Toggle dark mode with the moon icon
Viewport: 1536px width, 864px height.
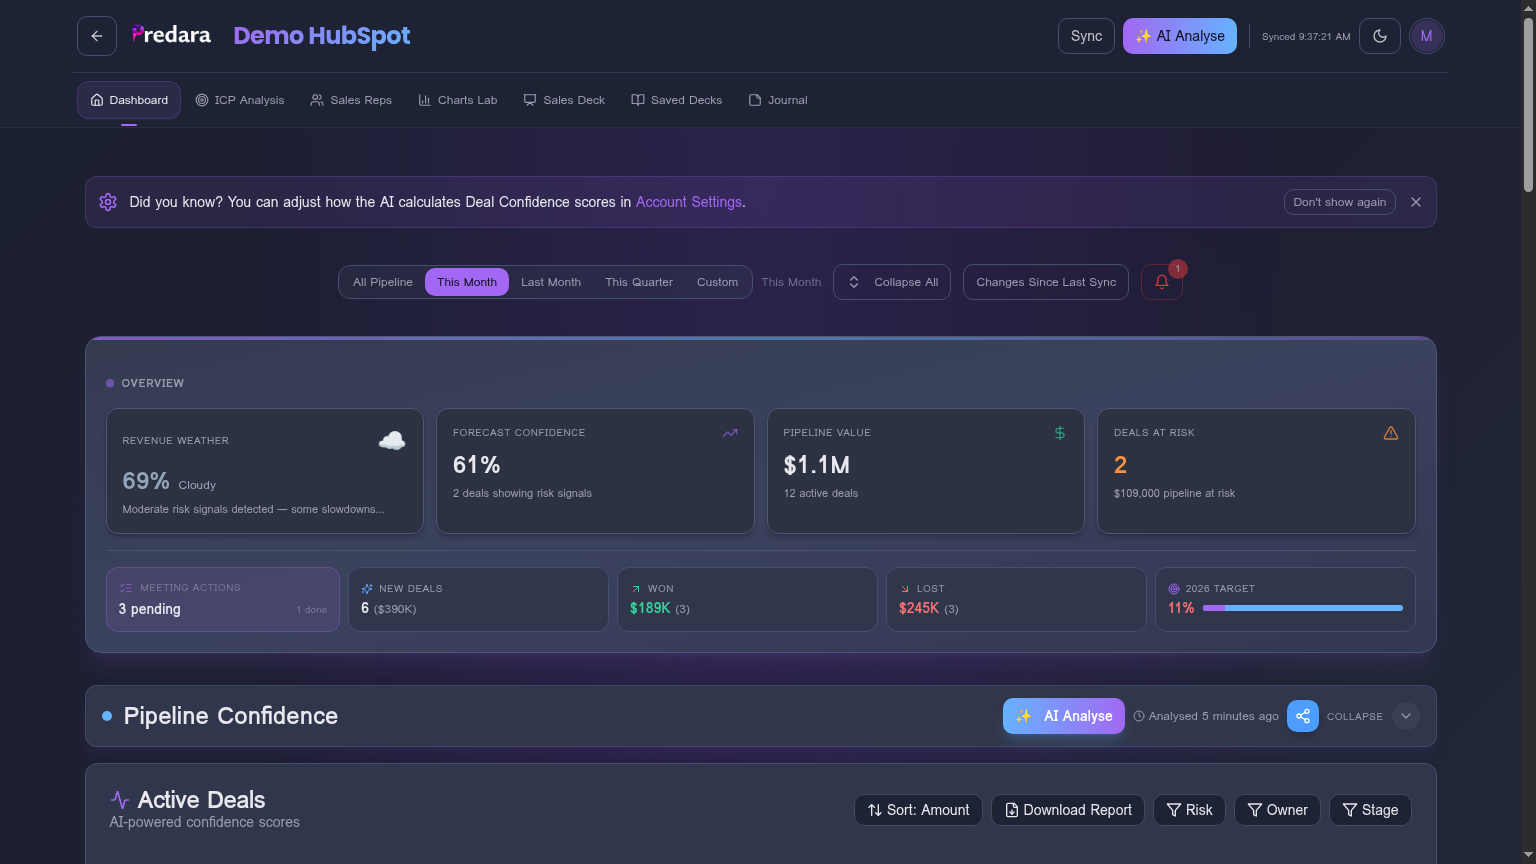tap(1380, 35)
